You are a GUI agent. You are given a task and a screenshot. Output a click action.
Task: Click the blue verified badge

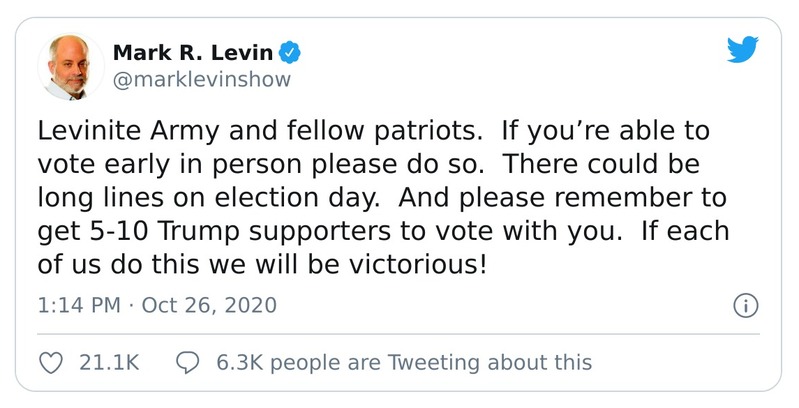290,52
